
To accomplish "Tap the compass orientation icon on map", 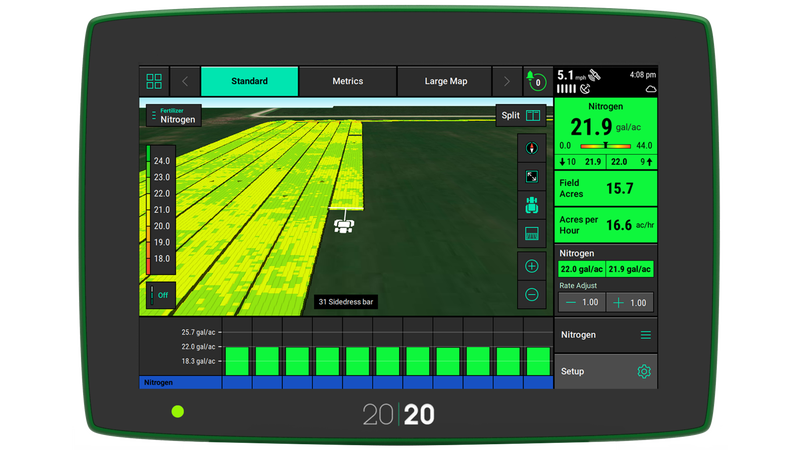I will pyautogui.click(x=532, y=147).
